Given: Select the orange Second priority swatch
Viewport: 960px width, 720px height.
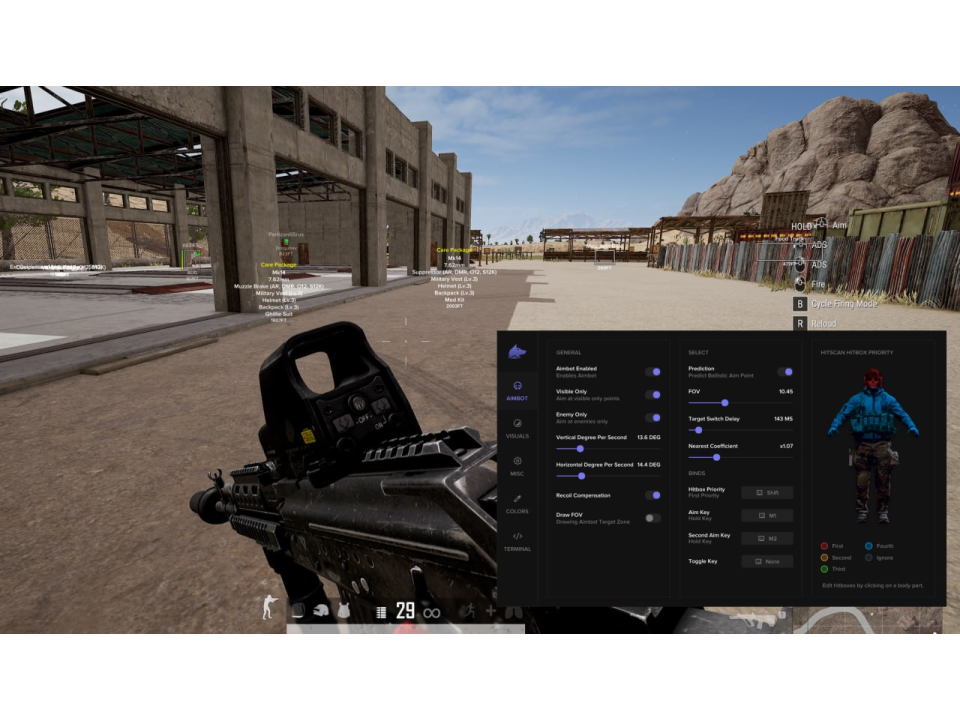Looking at the screenshot, I should (x=824, y=557).
